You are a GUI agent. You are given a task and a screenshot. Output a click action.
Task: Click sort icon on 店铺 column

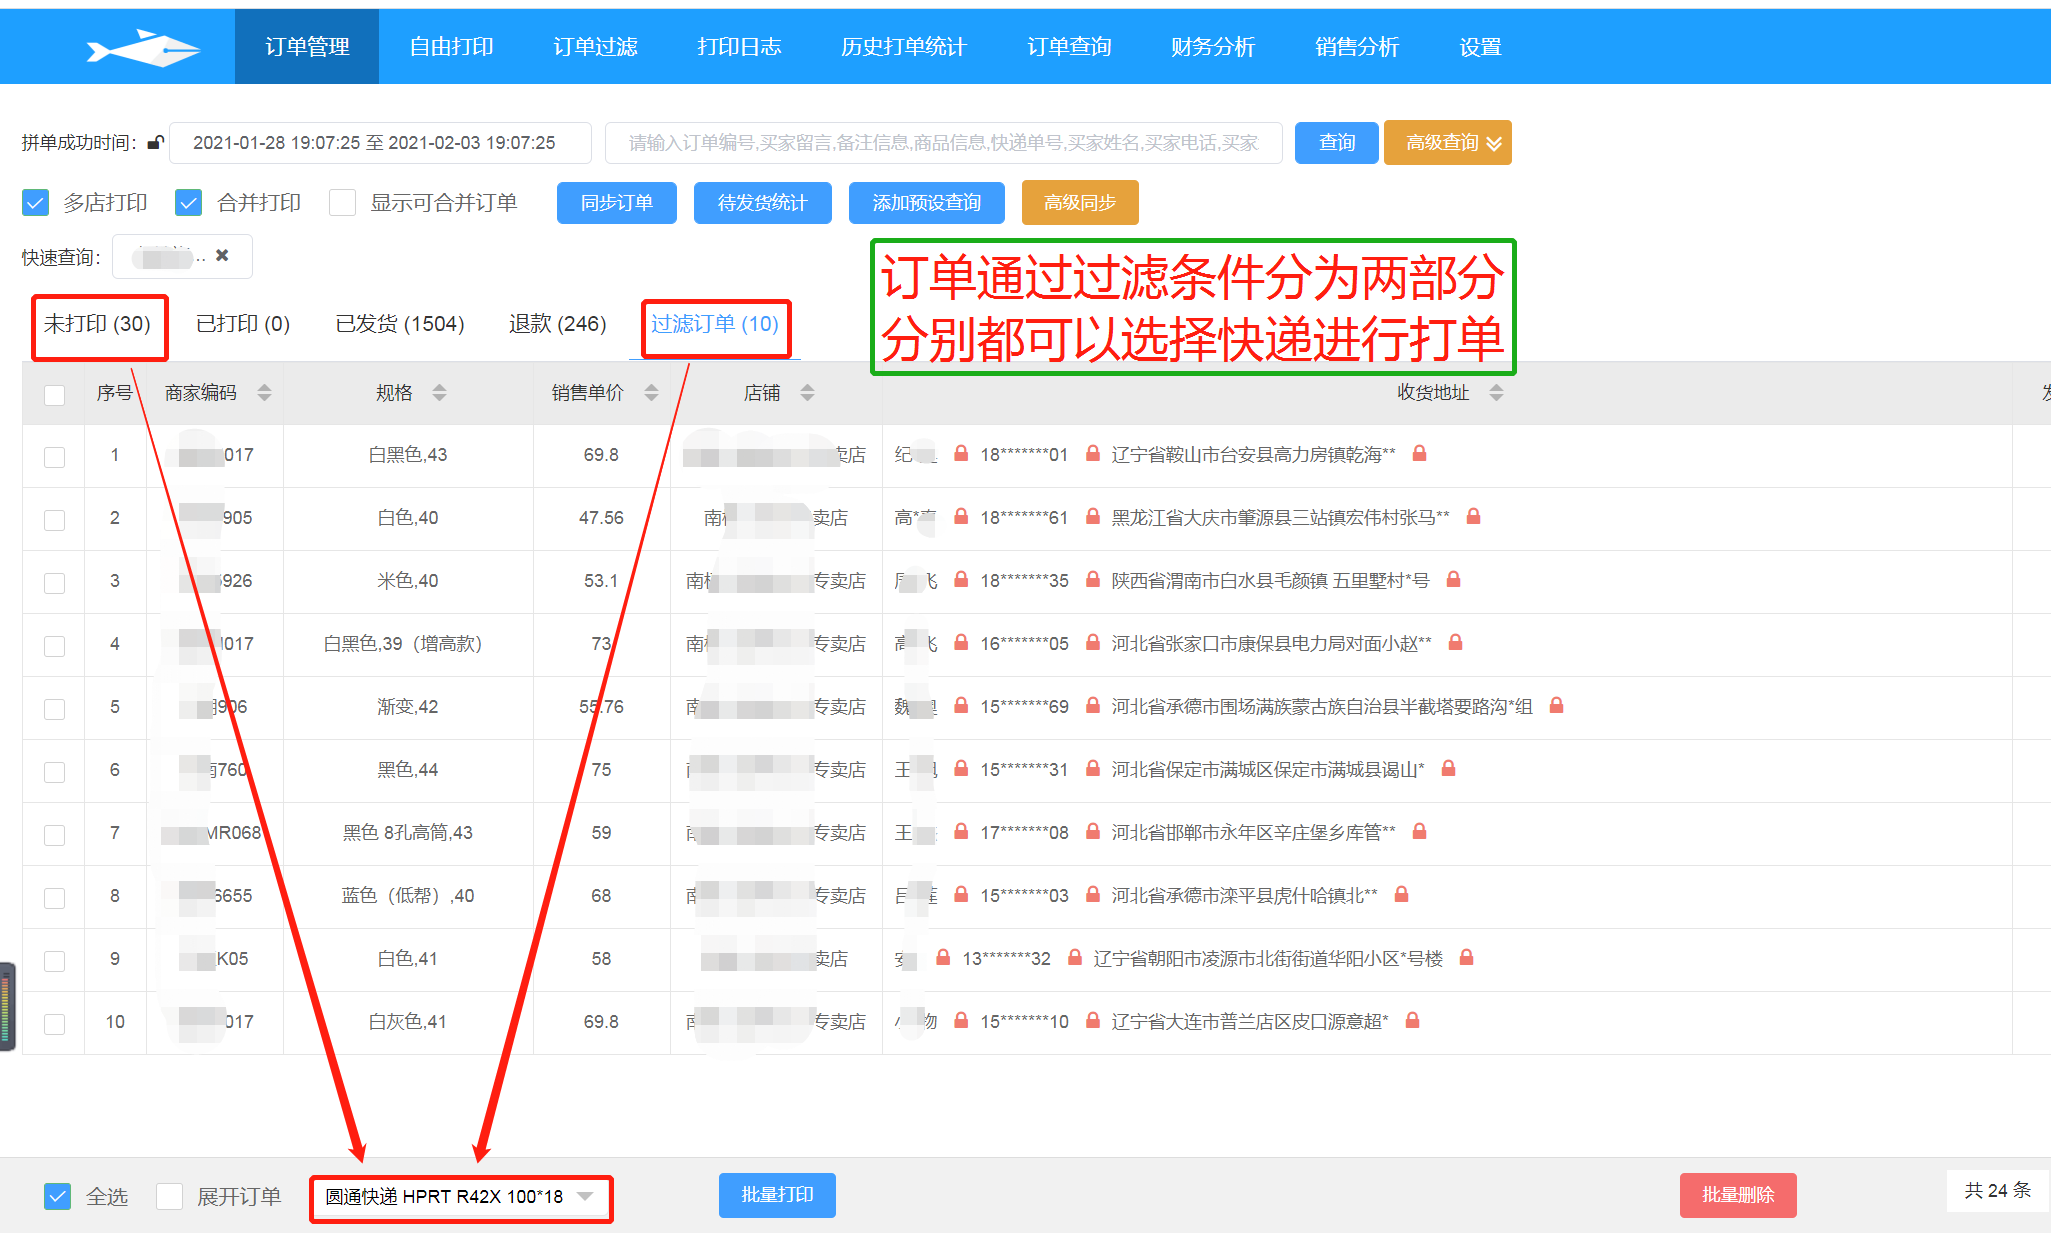tap(807, 392)
